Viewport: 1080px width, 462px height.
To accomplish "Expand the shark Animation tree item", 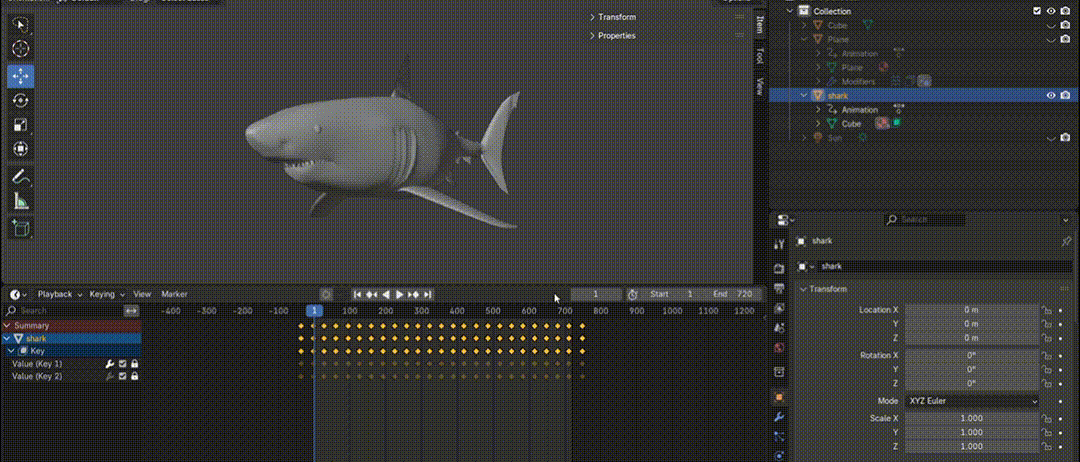I will pos(818,110).
